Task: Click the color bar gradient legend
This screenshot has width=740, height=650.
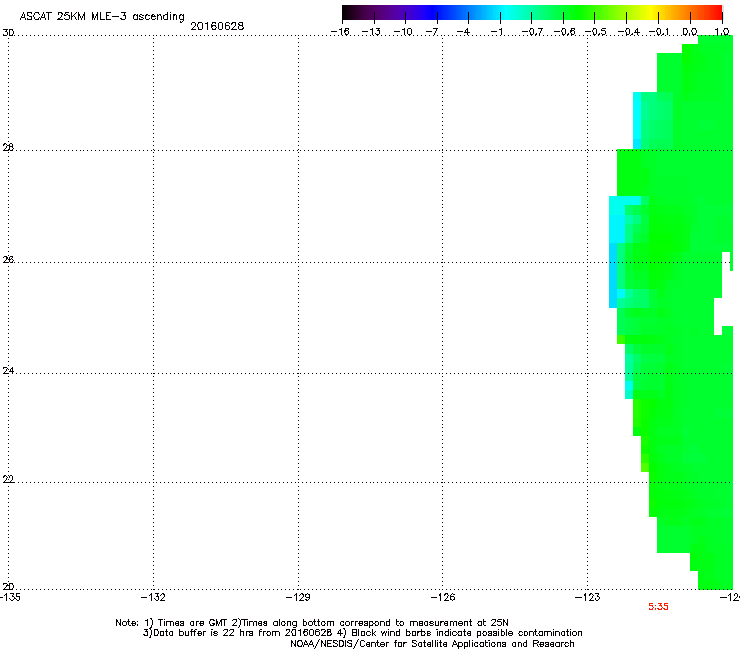Action: coord(532,12)
